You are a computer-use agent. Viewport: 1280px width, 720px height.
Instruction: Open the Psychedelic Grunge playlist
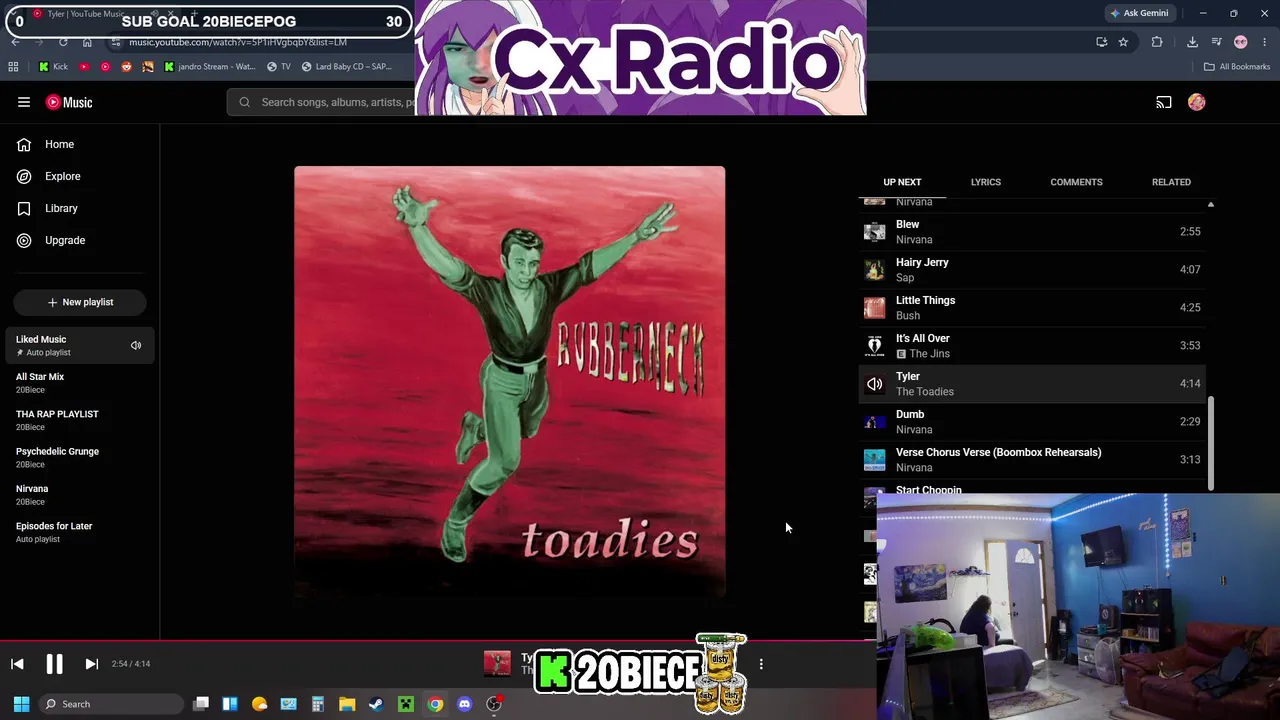pos(80,457)
